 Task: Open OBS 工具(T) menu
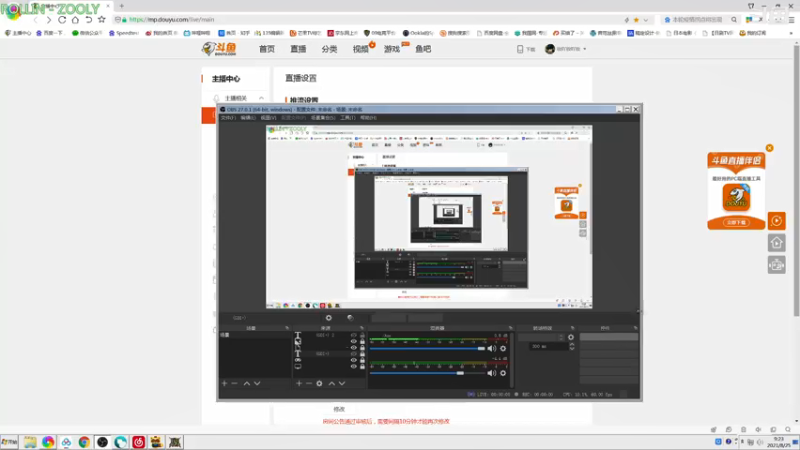[x=347, y=118]
